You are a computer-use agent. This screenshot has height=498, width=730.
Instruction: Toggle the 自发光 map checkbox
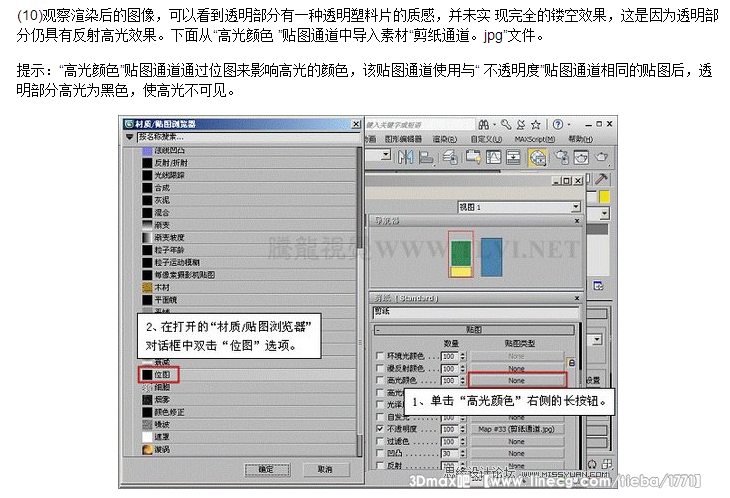pos(380,417)
